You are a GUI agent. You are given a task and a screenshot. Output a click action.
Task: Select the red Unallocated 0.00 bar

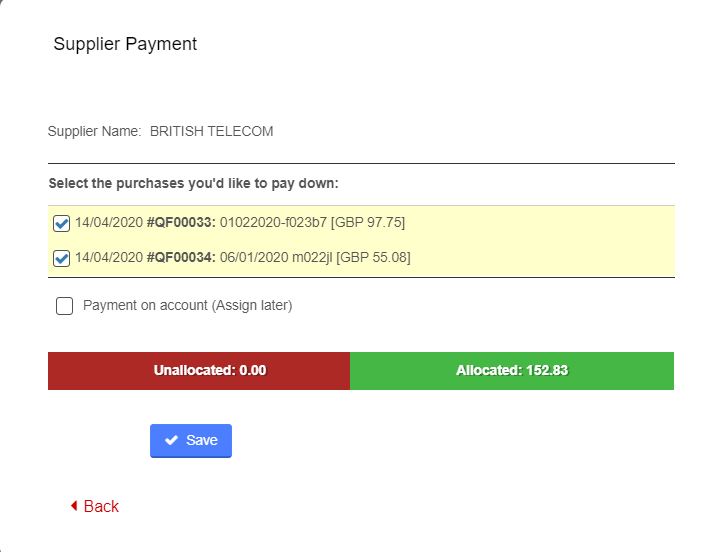point(199,370)
